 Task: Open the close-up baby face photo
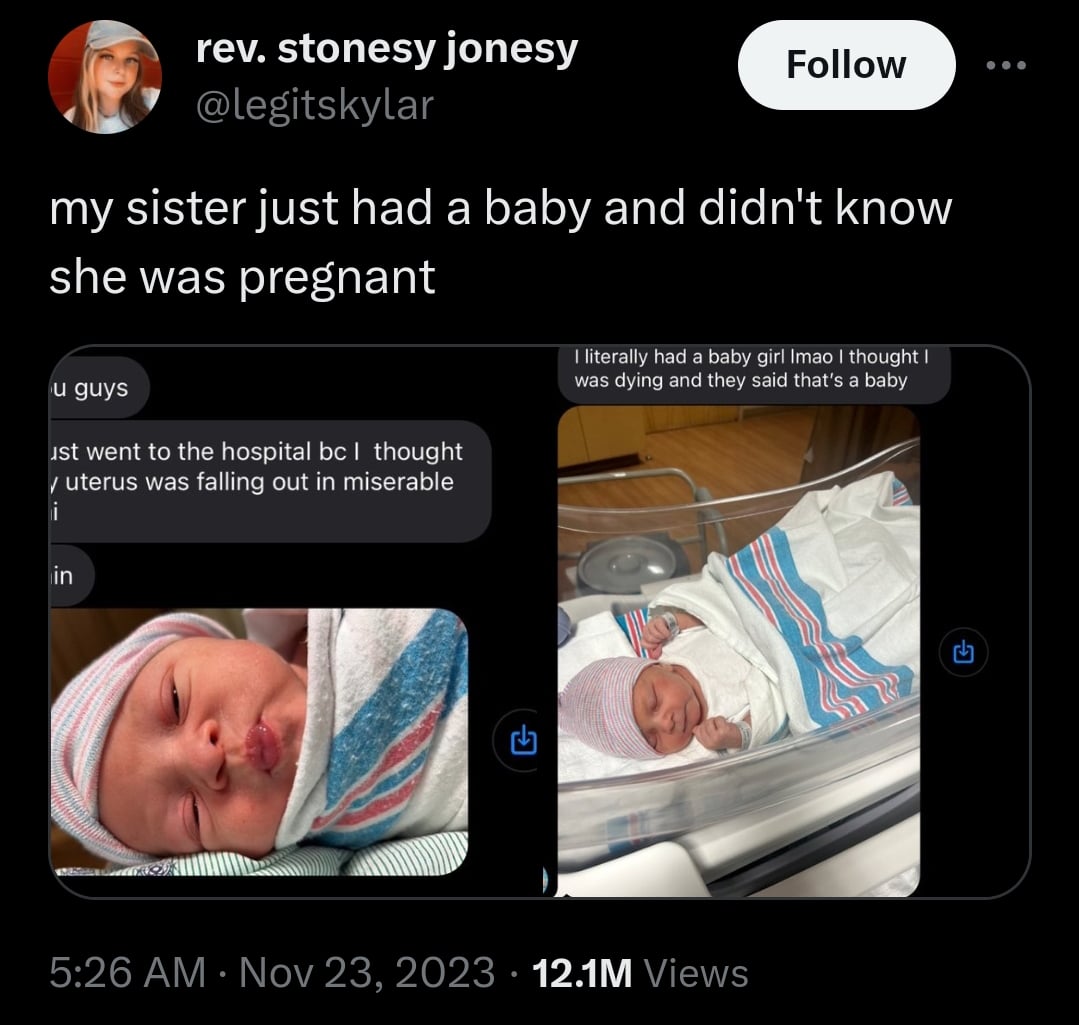[x=259, y=742]
